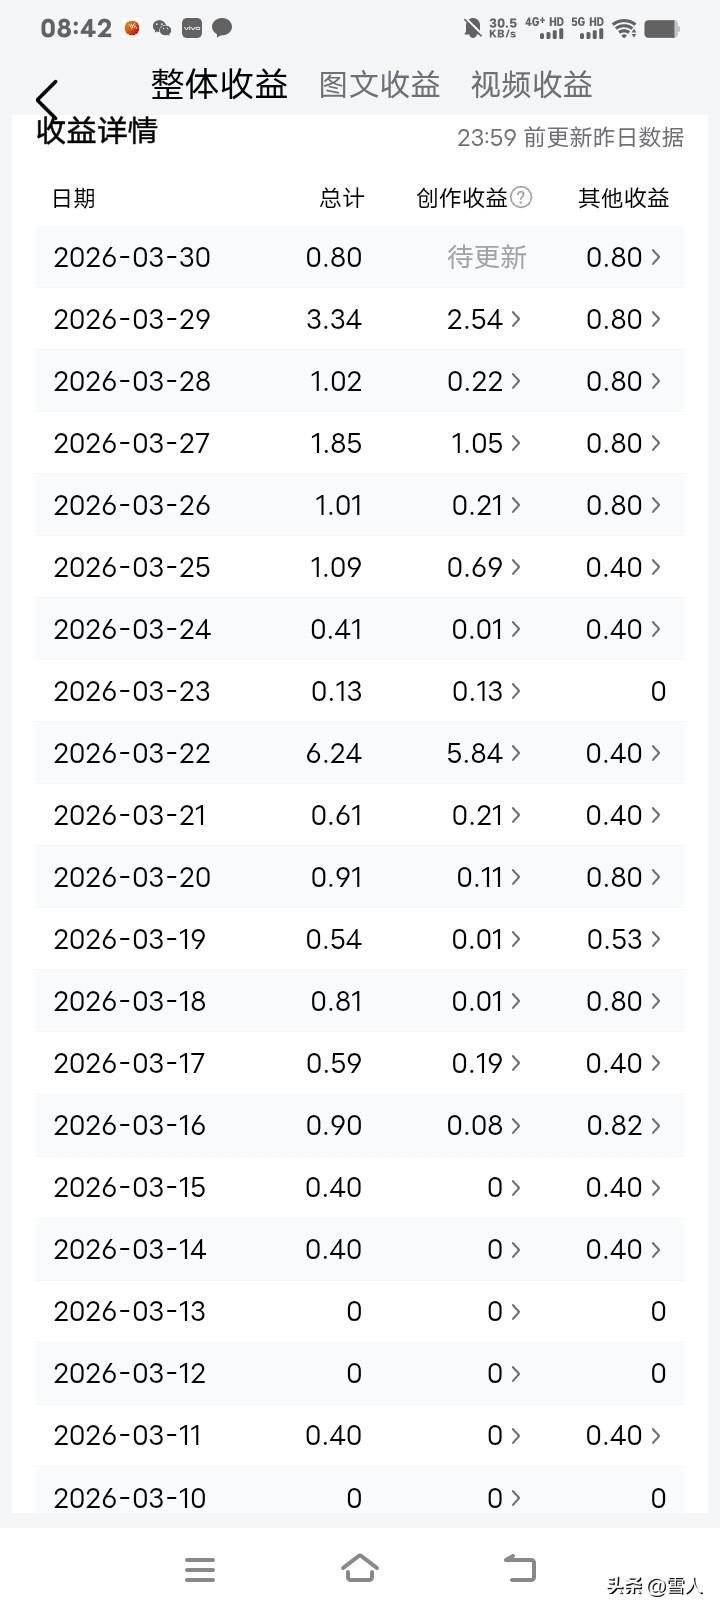Expand creation income 2.54 for 2026-03-29
Screen dimensions: 720x1612
coord(485,319)
